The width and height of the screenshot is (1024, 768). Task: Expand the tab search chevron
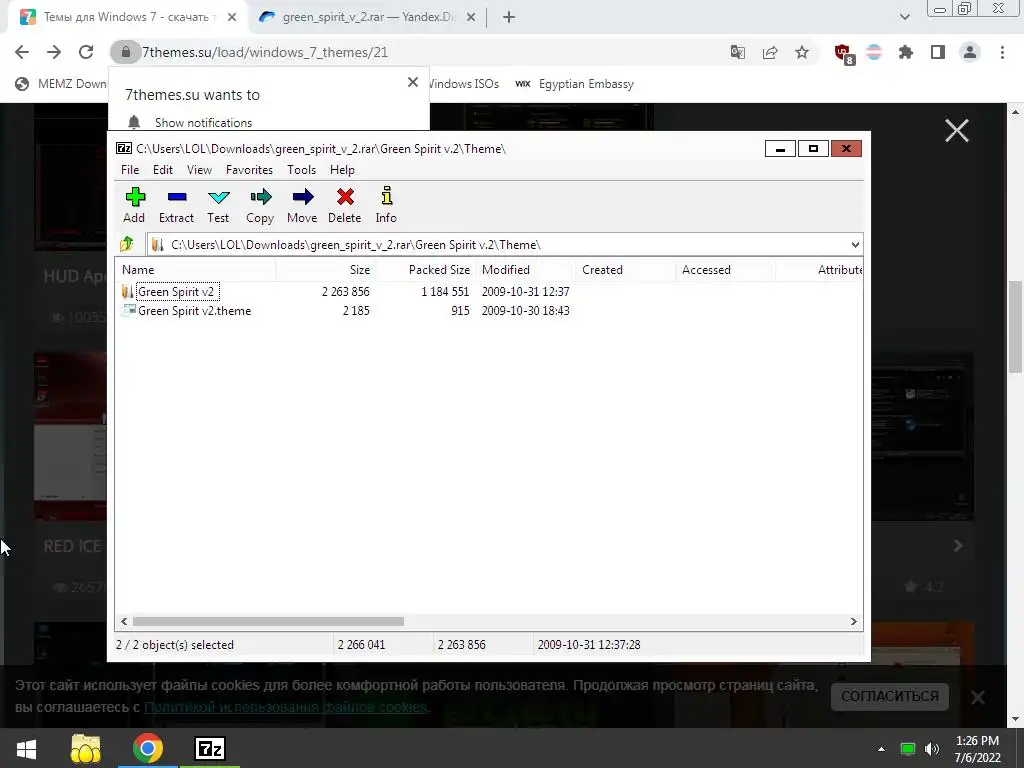904,18
